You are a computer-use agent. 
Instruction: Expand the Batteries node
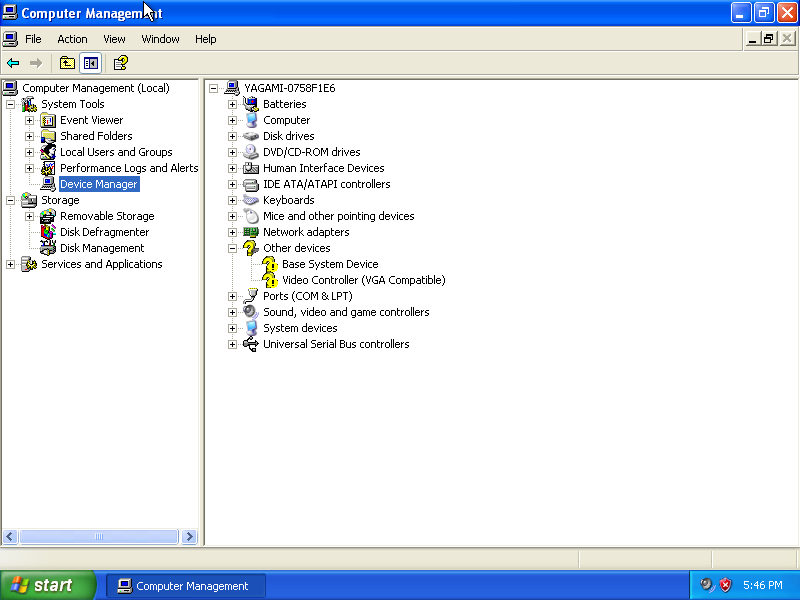[x=233, y=104]
